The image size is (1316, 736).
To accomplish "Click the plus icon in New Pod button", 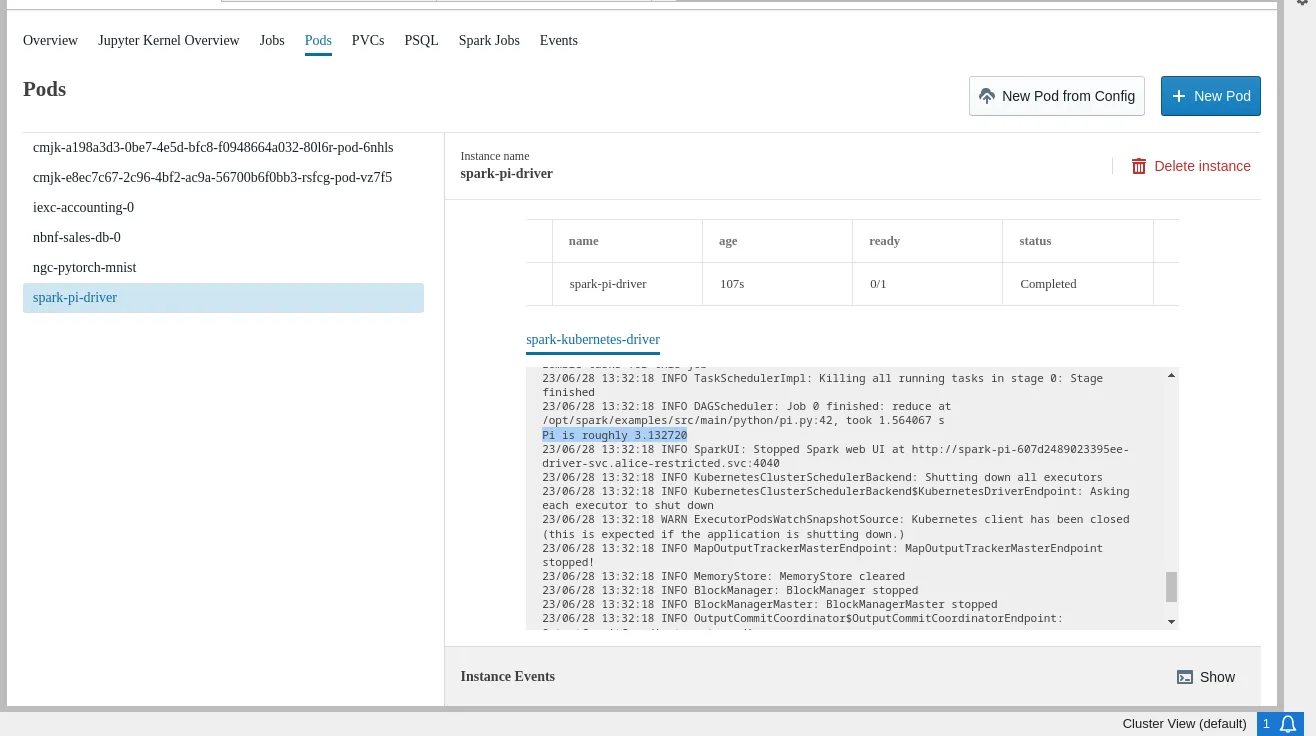I will click(x=1178, y=96).
